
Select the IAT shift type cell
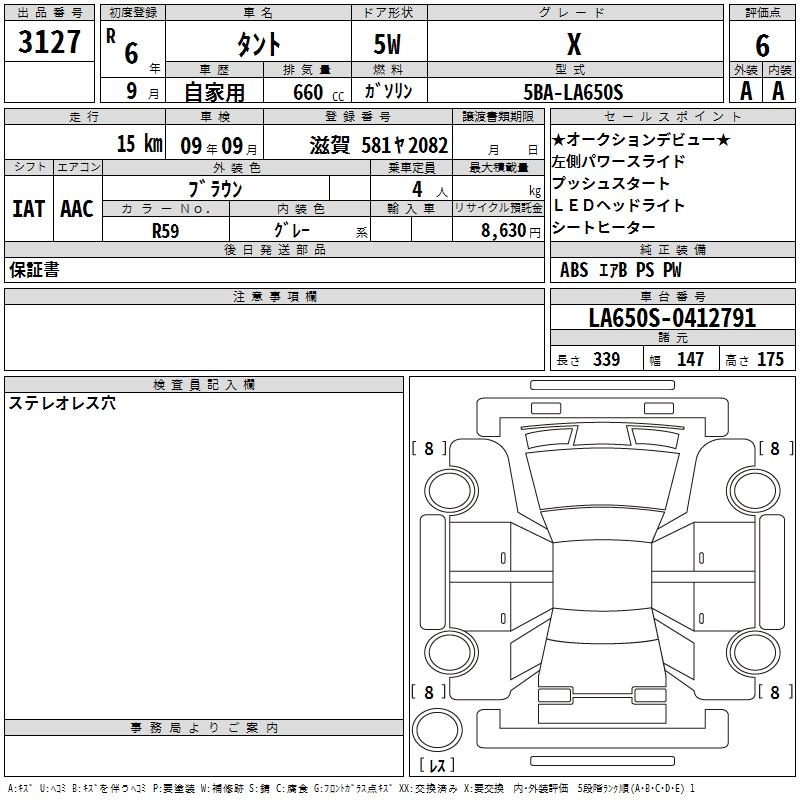pos(29,208)
